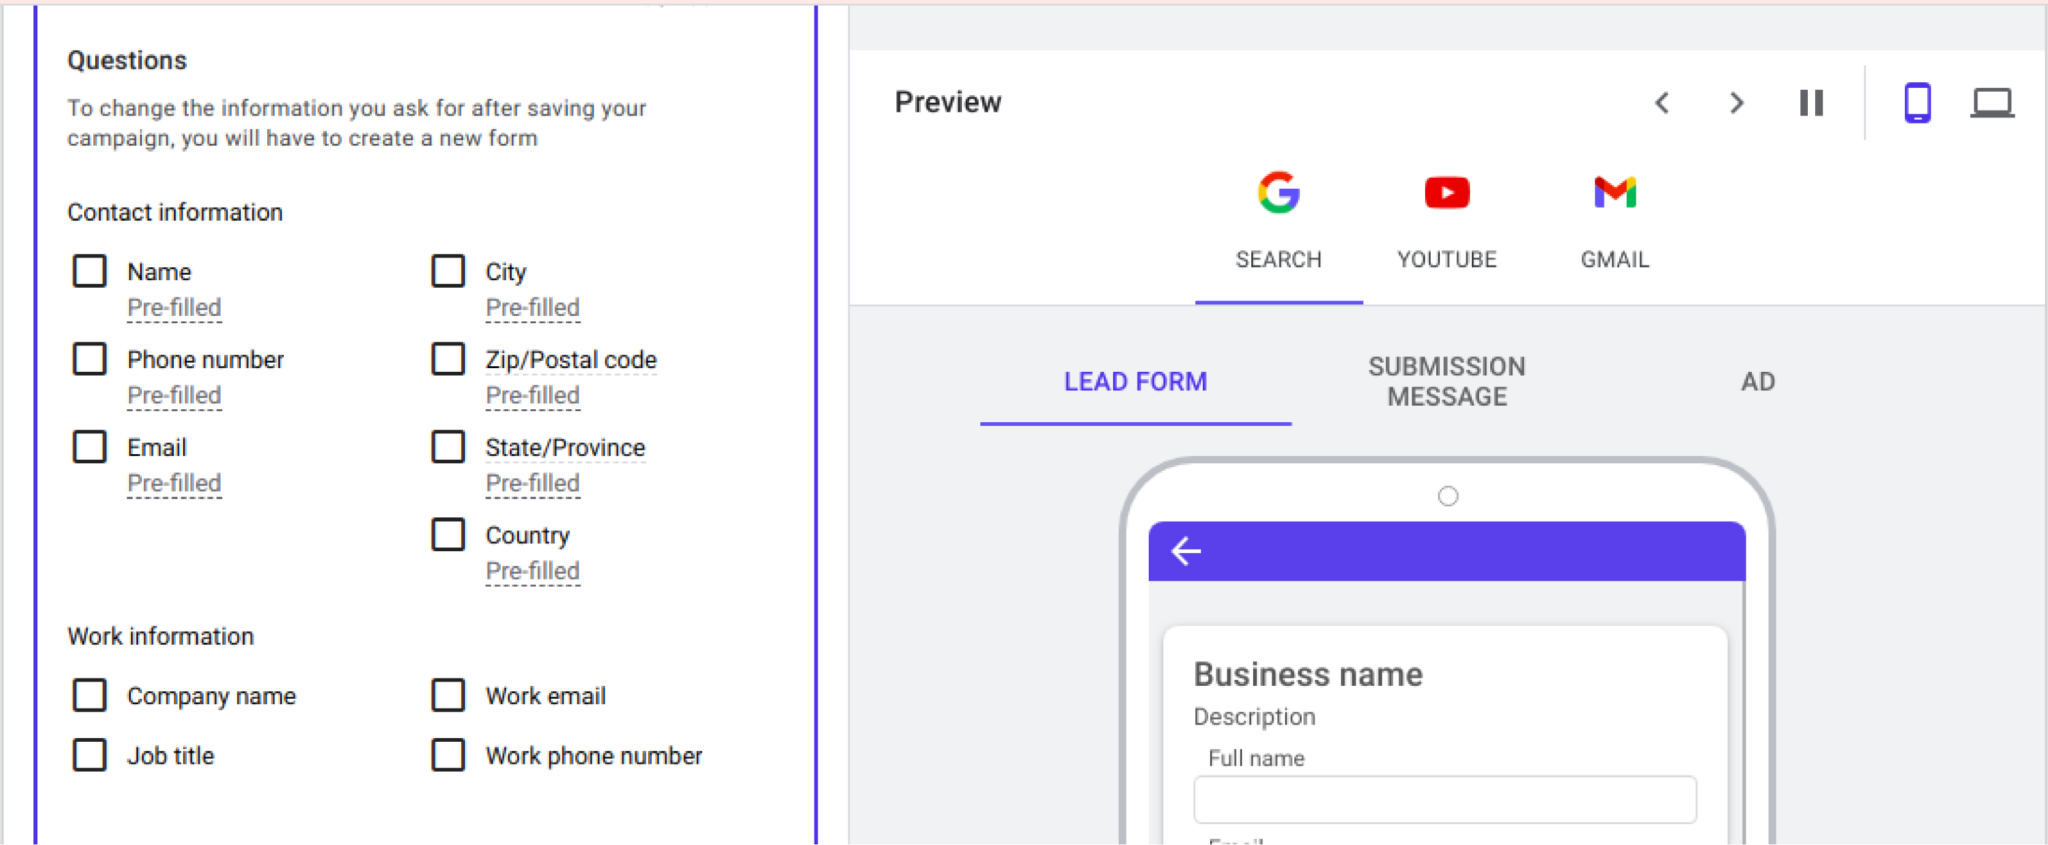Open the Submission Message tab

point(1446,382)
